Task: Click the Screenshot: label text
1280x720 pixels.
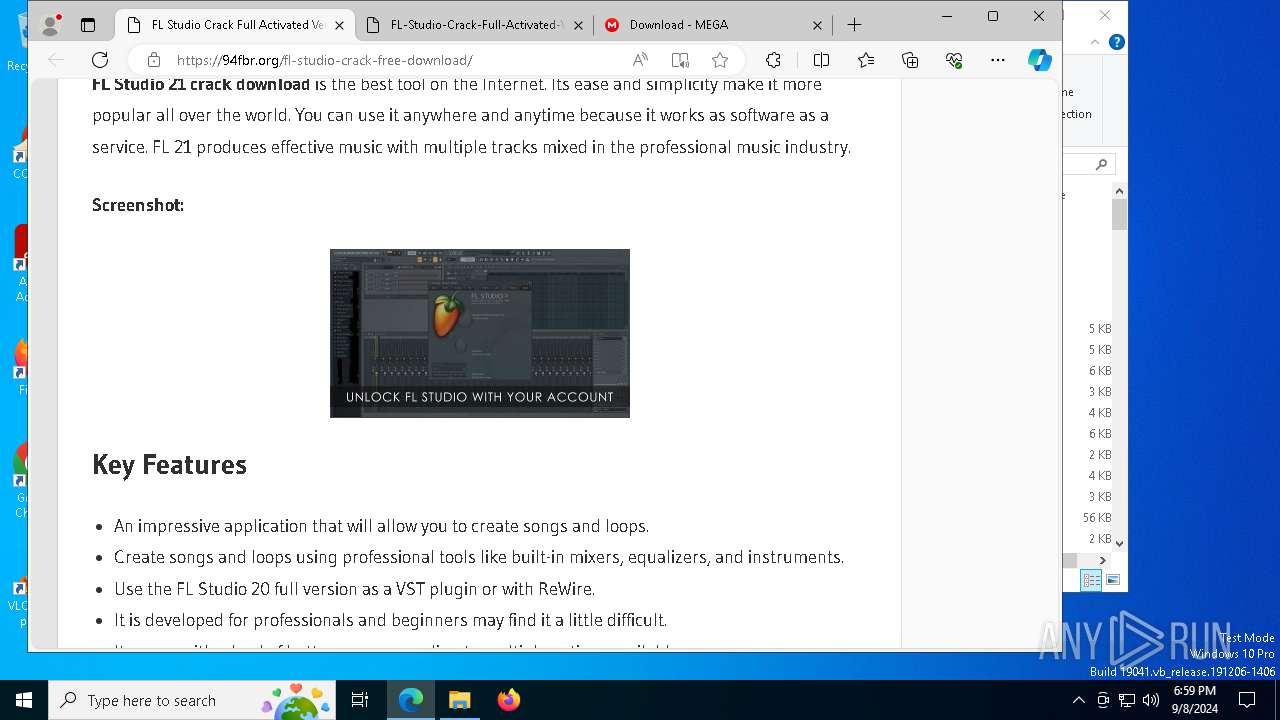Action: [138, 205]
